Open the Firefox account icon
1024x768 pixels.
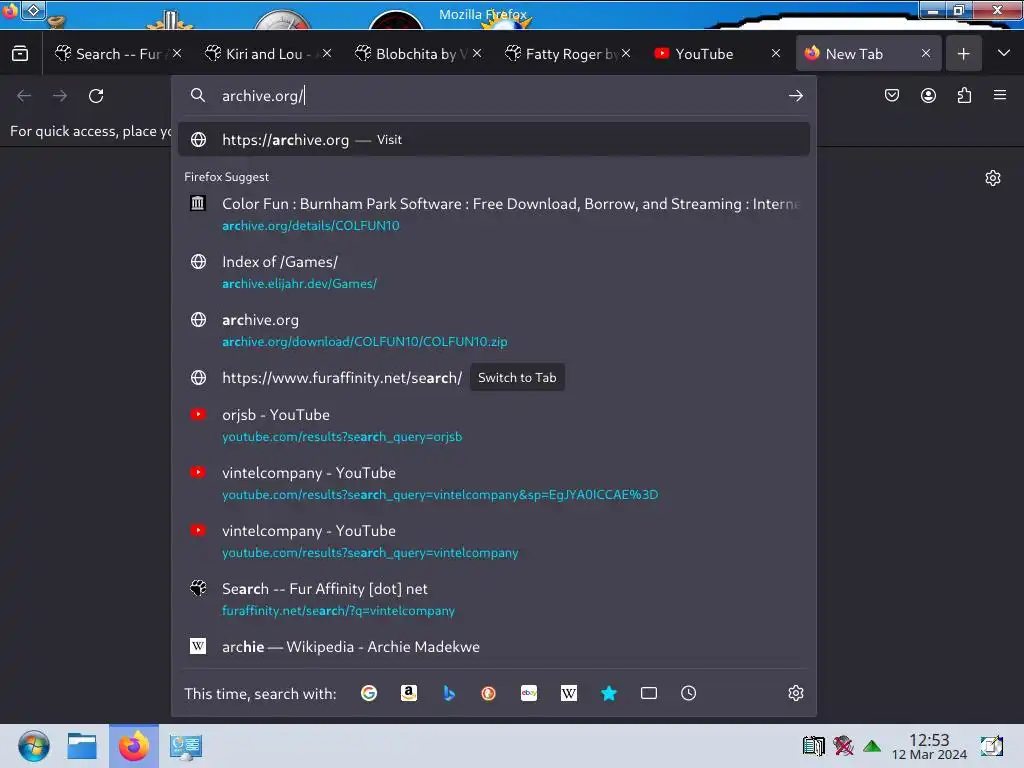tap(928, 96)
